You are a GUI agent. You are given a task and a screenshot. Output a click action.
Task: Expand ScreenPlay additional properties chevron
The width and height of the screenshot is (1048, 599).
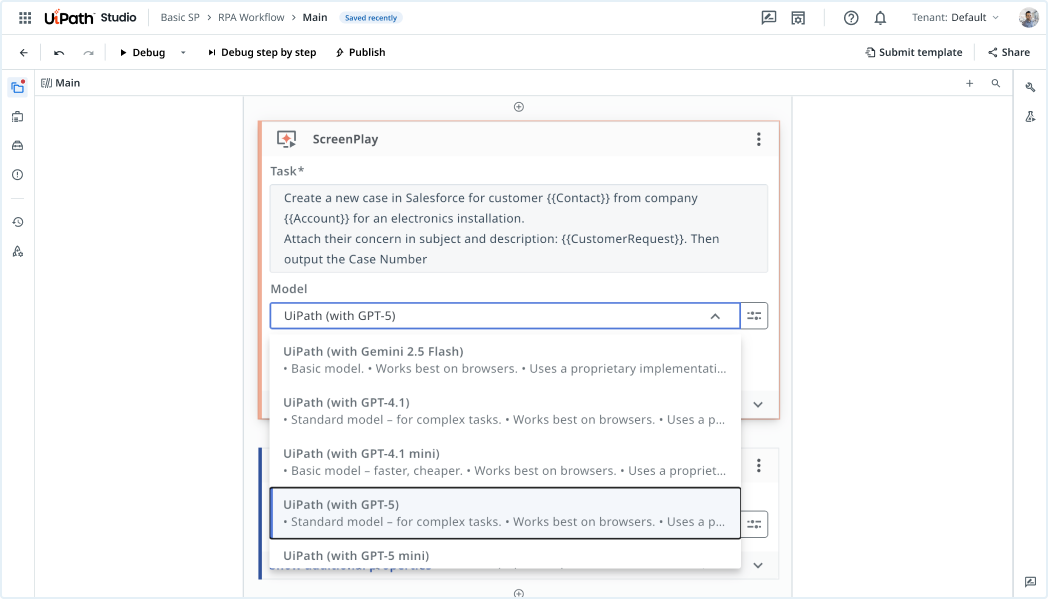click(x=758, y=404)
